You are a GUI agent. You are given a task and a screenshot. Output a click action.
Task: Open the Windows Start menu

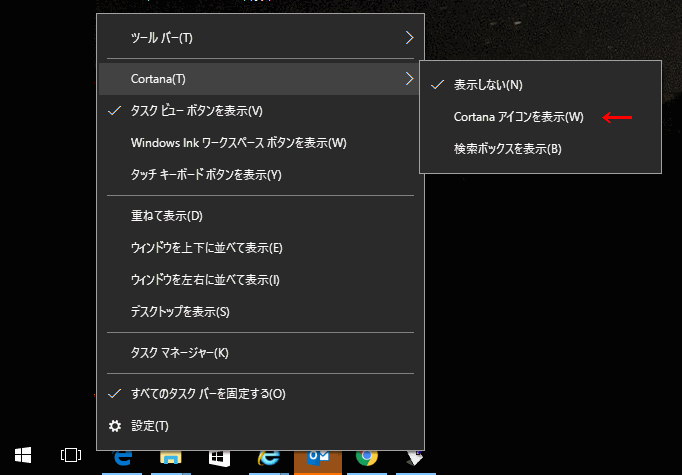point(23,455)
